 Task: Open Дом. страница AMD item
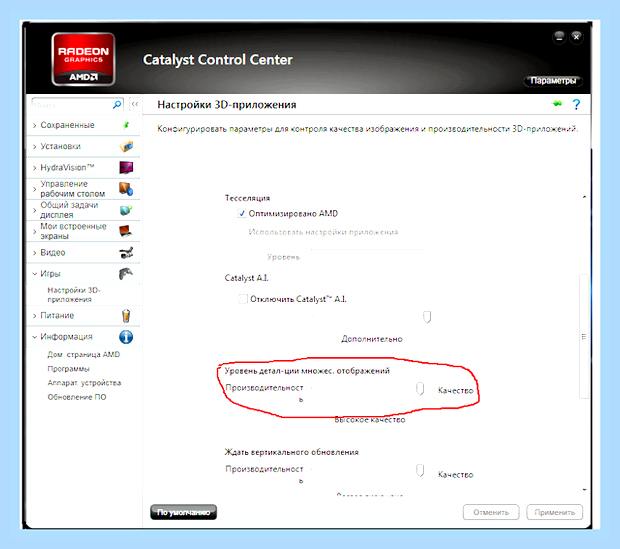click(x=83, y=354)
